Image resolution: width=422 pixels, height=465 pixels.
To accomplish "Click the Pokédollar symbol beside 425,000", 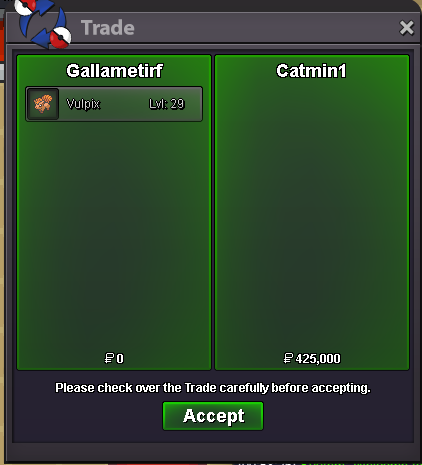I will [288, 359].
